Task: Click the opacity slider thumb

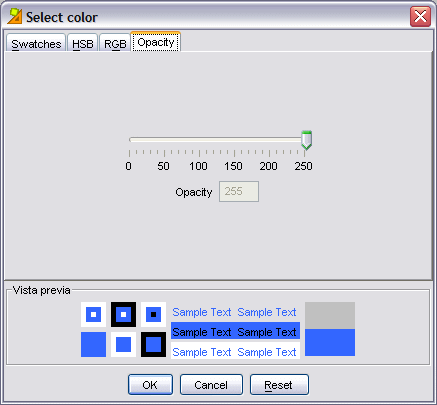Action: 306,140
